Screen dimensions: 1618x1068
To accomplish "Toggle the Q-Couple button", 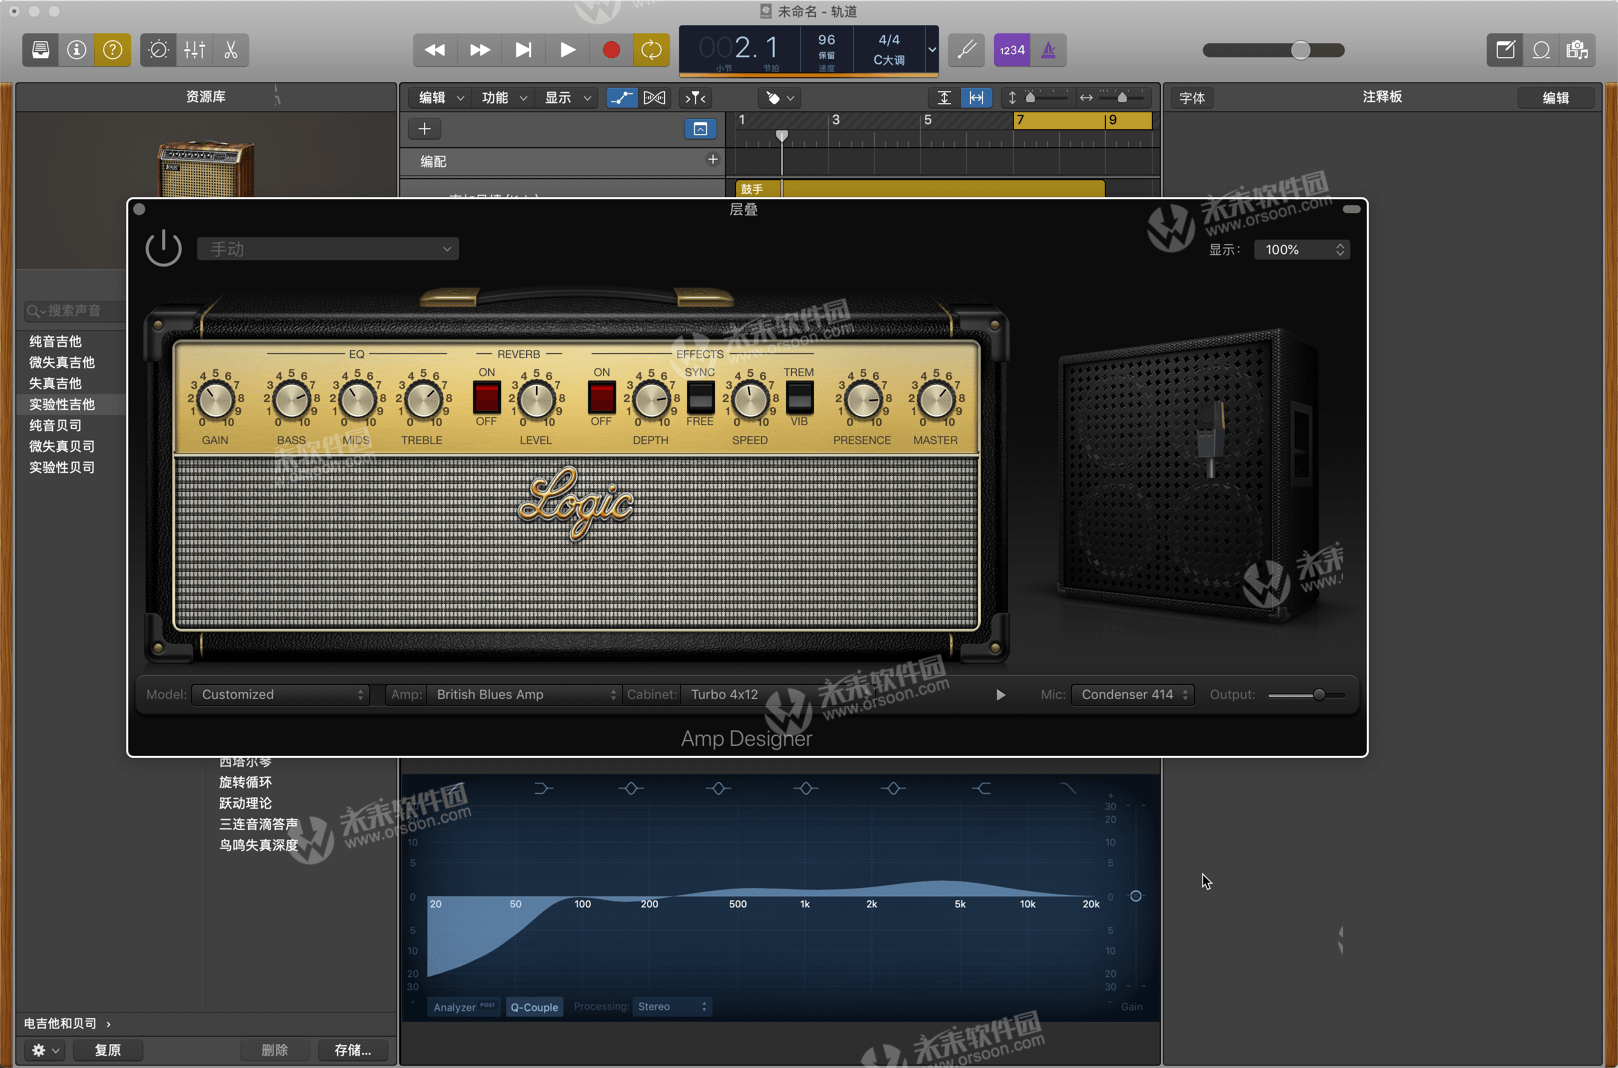I will point(534,1007).
